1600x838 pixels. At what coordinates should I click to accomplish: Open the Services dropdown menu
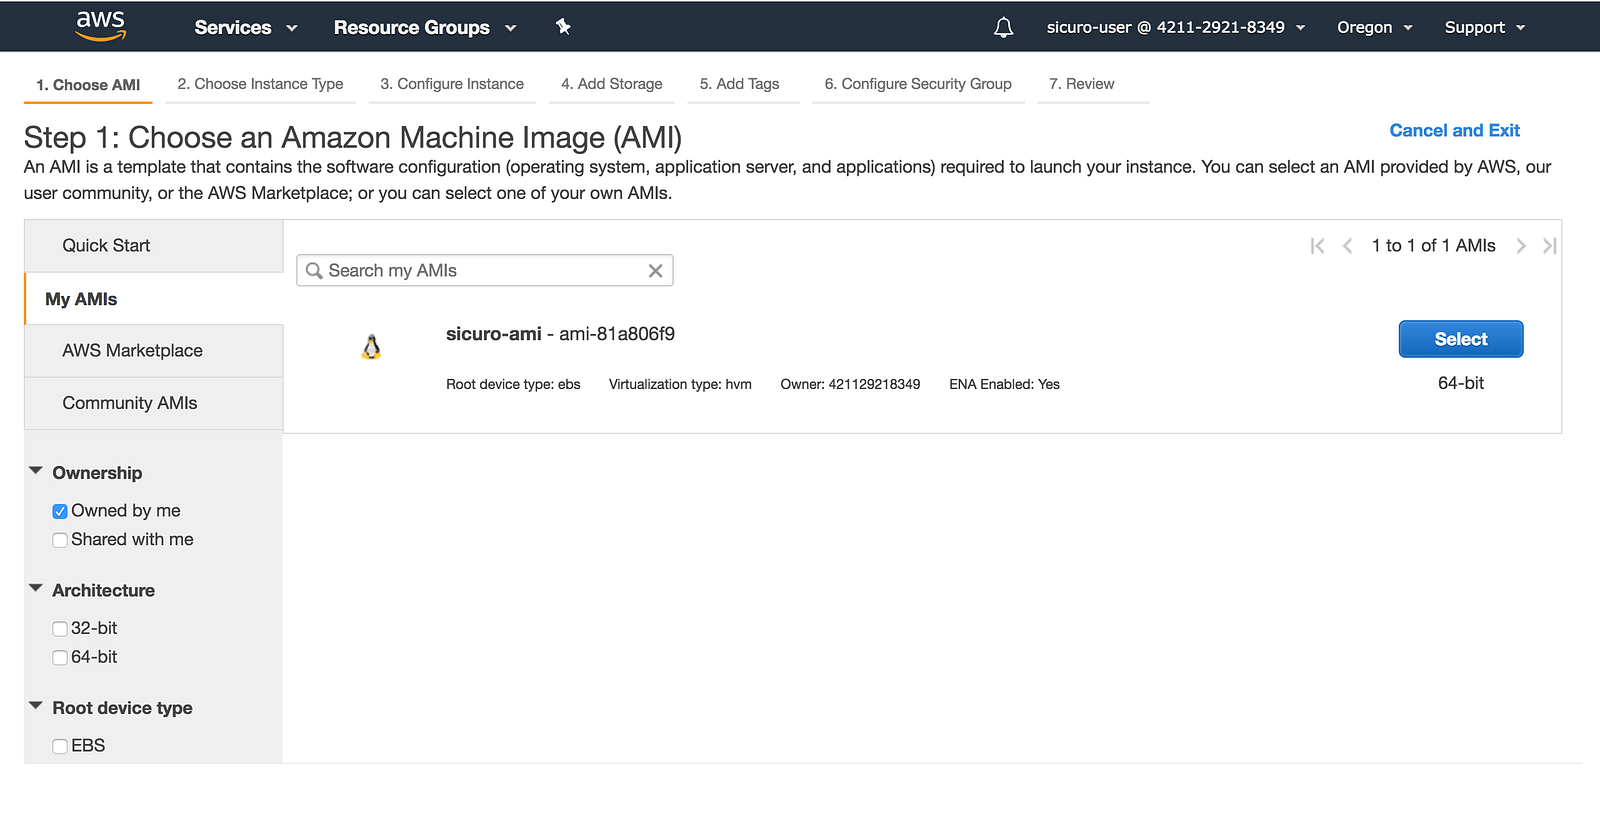click(246, 27)
